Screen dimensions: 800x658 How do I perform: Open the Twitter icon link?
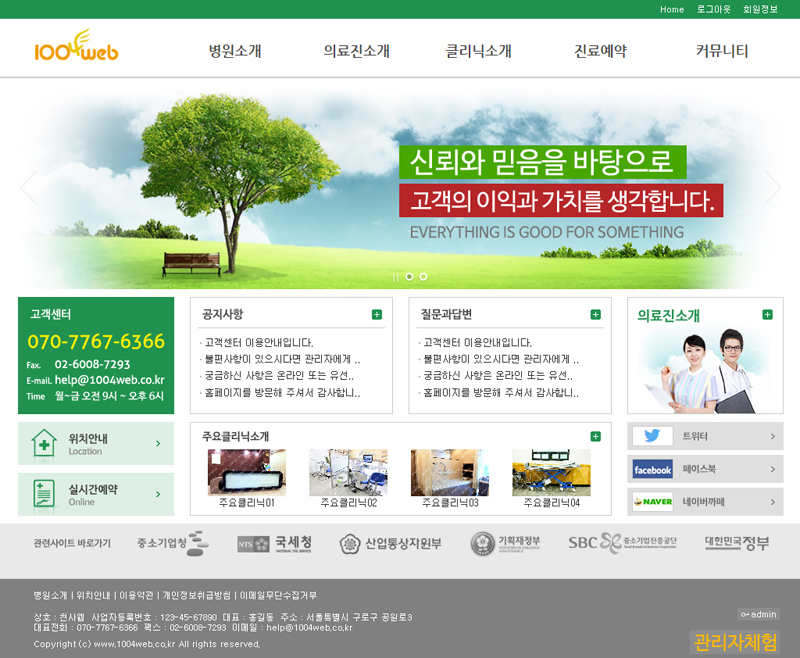coord(652,436)
